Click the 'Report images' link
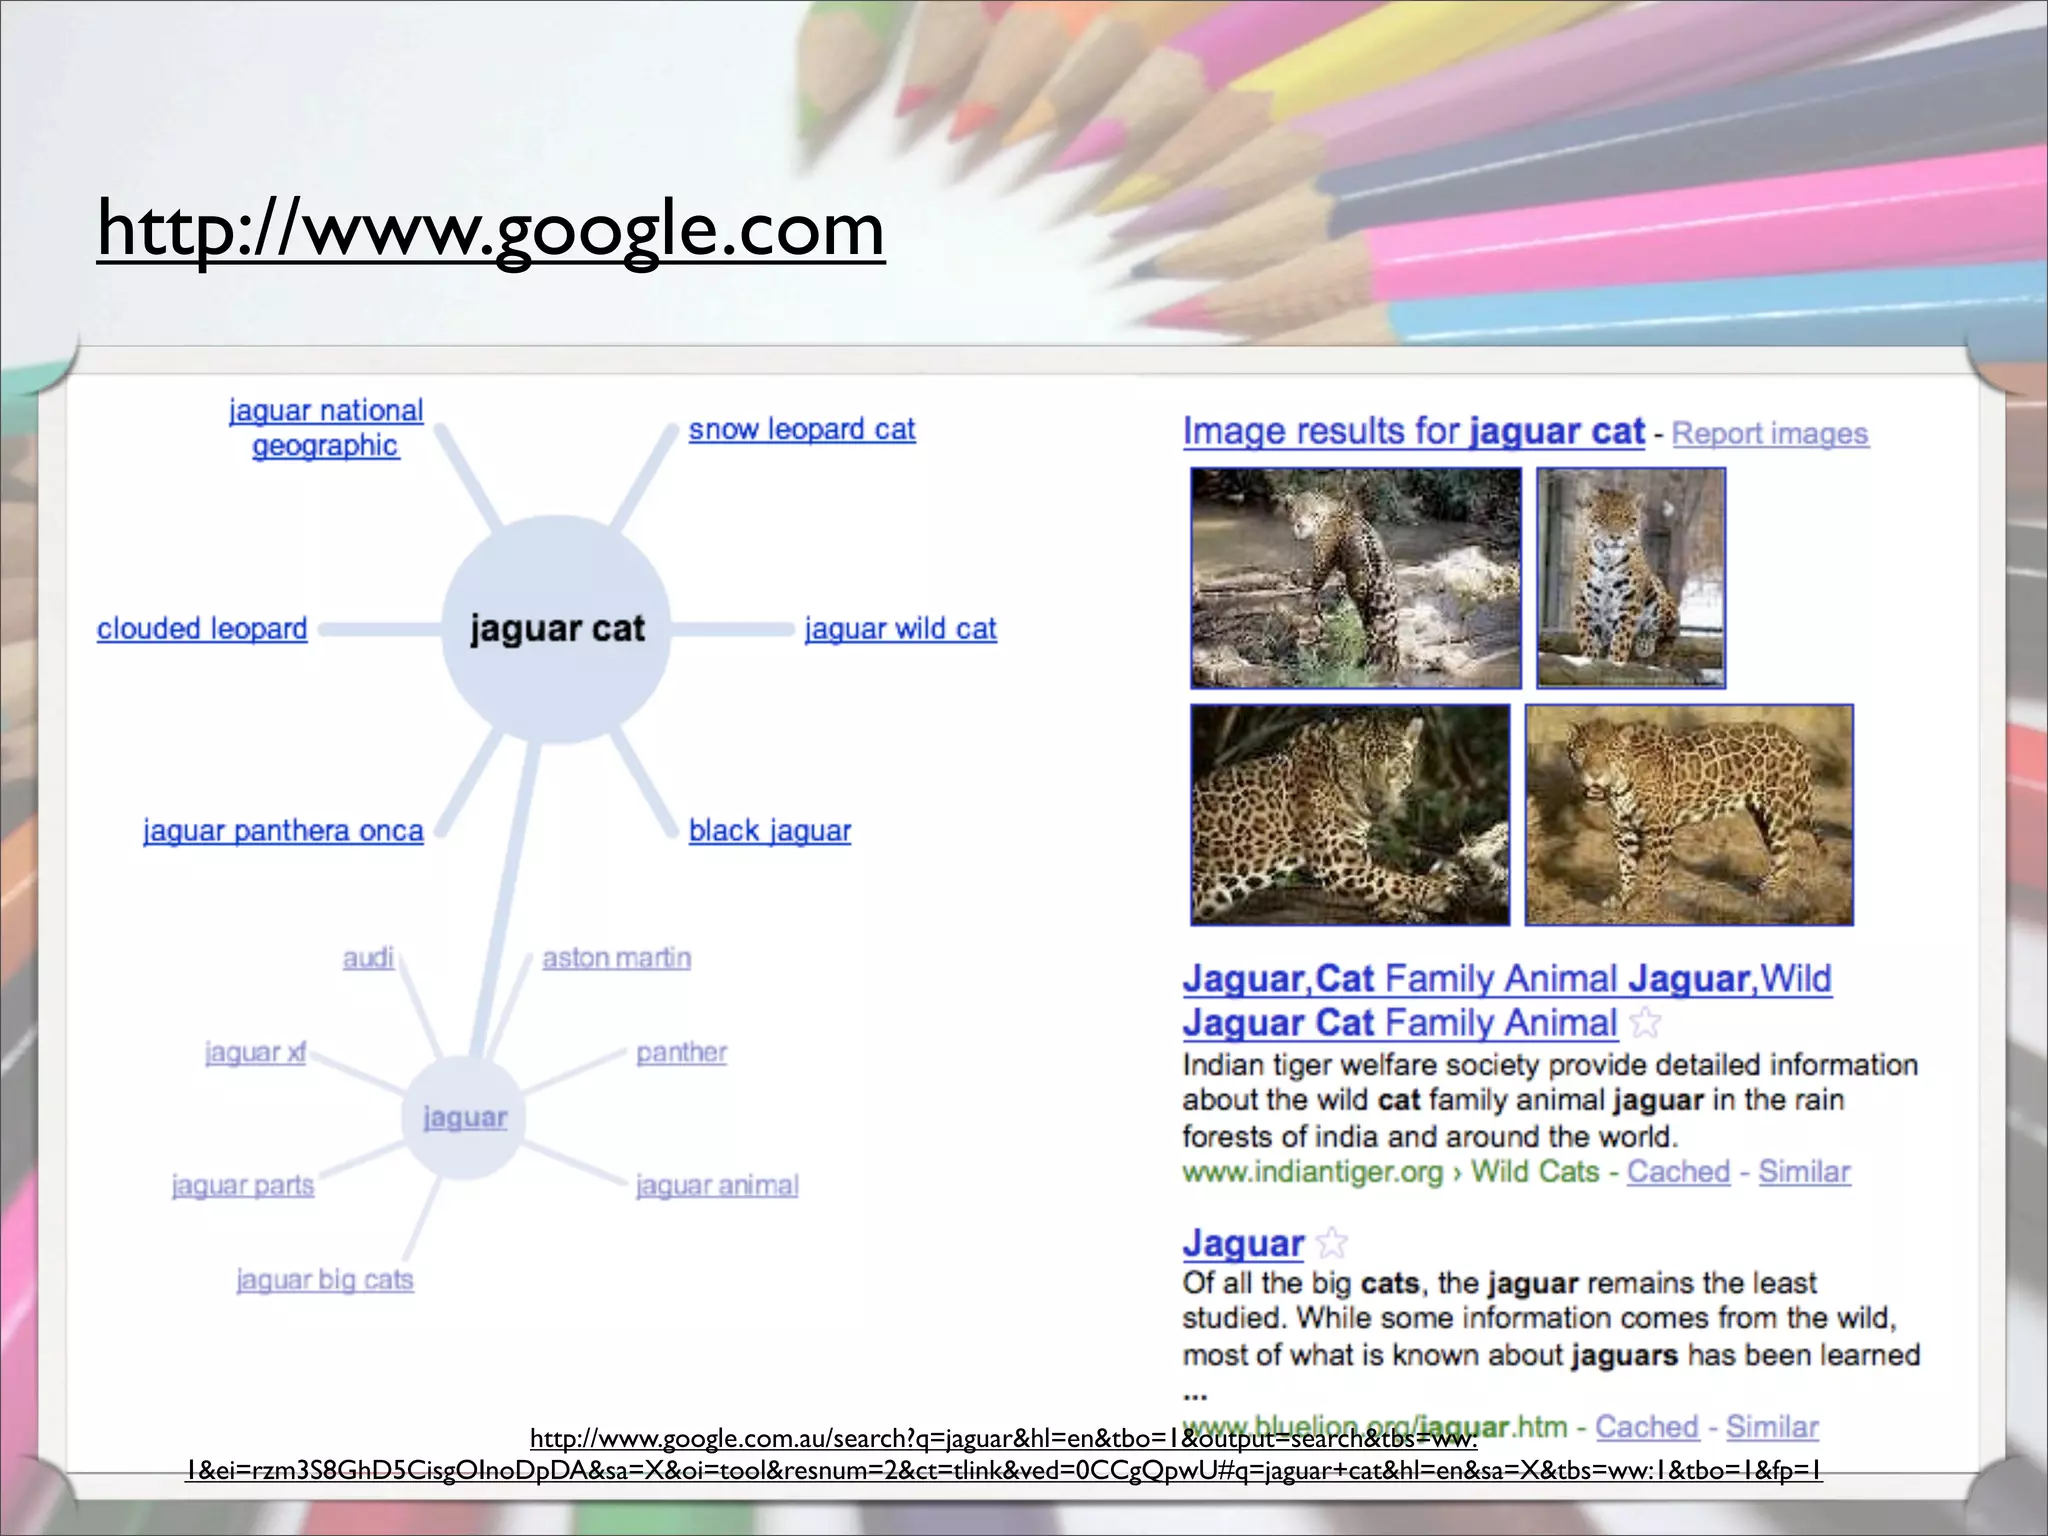 pos(1770,434)
